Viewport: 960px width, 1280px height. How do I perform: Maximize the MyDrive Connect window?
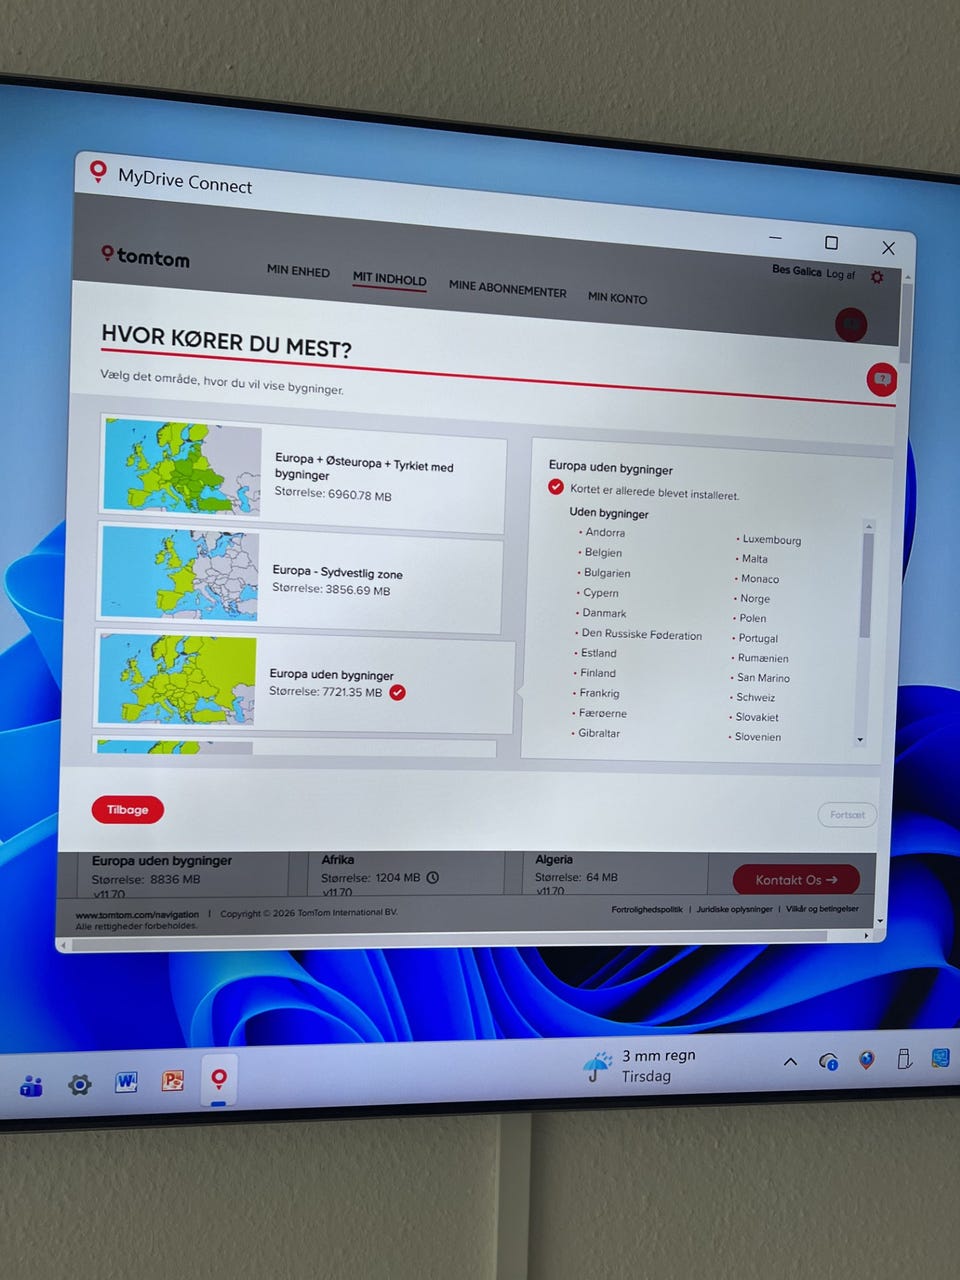(831, 243)
